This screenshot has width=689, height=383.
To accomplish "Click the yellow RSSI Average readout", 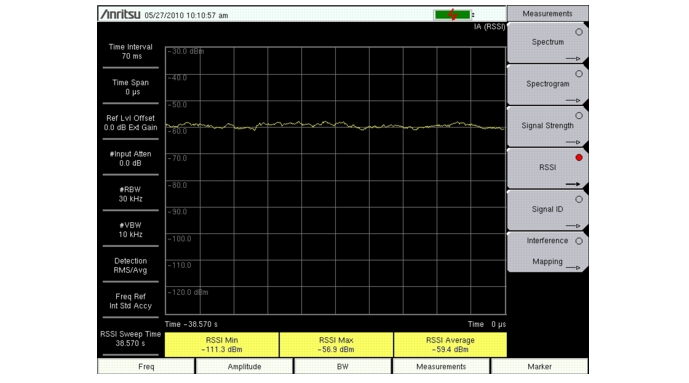I will point(450,345).
